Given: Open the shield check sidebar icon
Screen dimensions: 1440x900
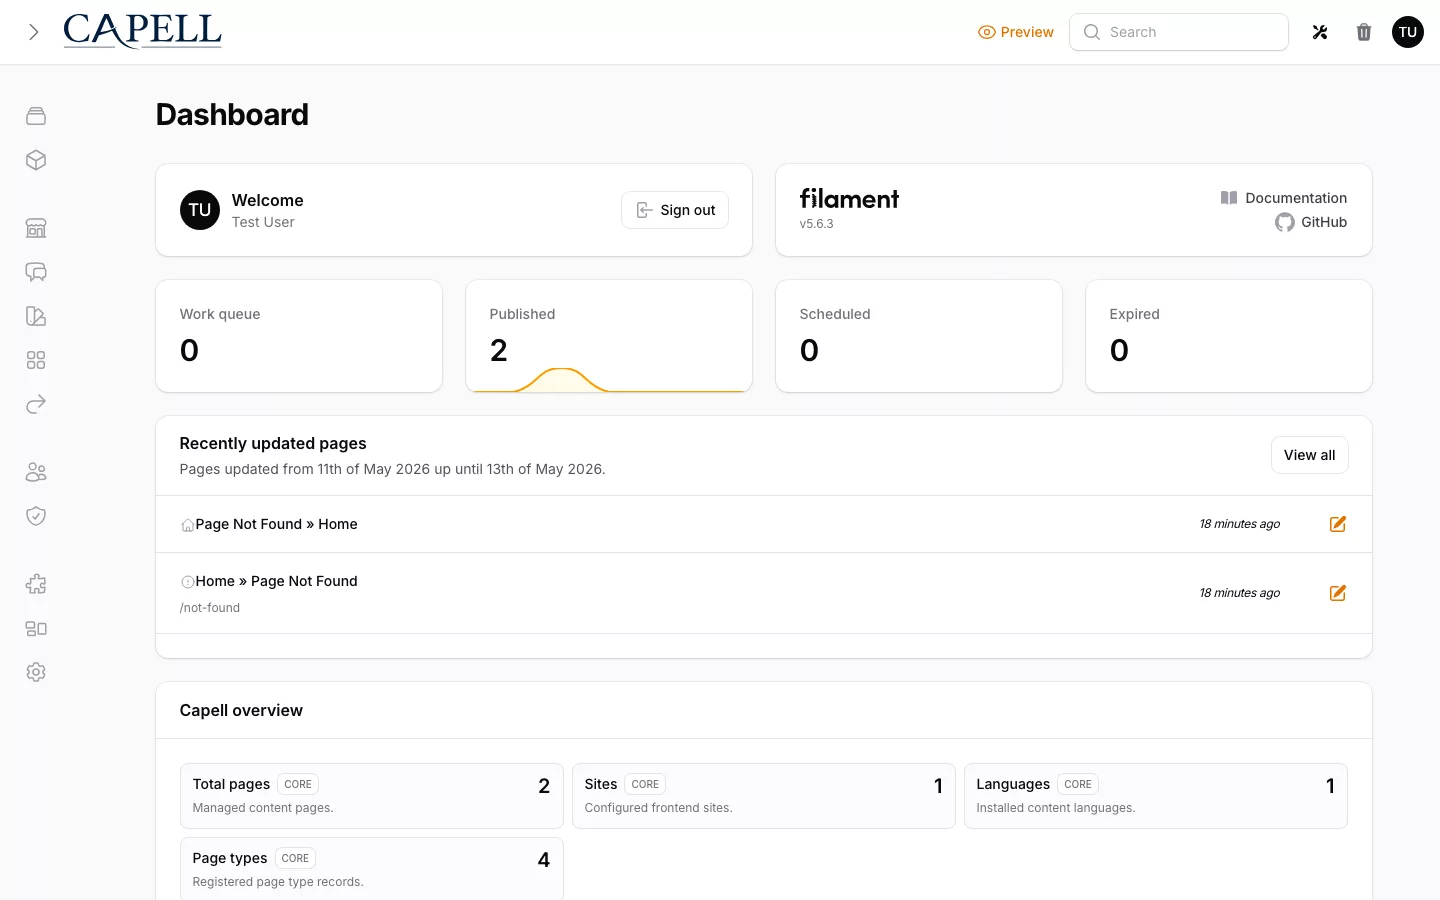Looking at the screenshot, I should point(36,516).
